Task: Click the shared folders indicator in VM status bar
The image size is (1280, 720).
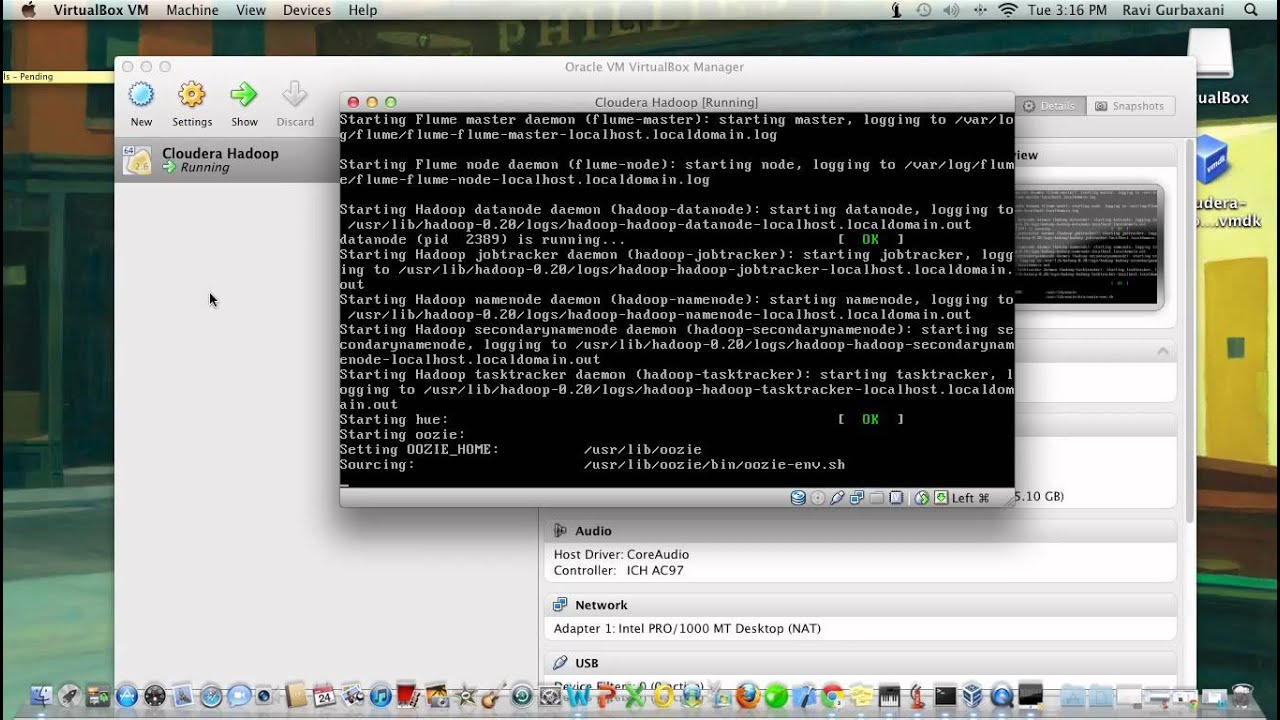Action: tap(876, 498)
